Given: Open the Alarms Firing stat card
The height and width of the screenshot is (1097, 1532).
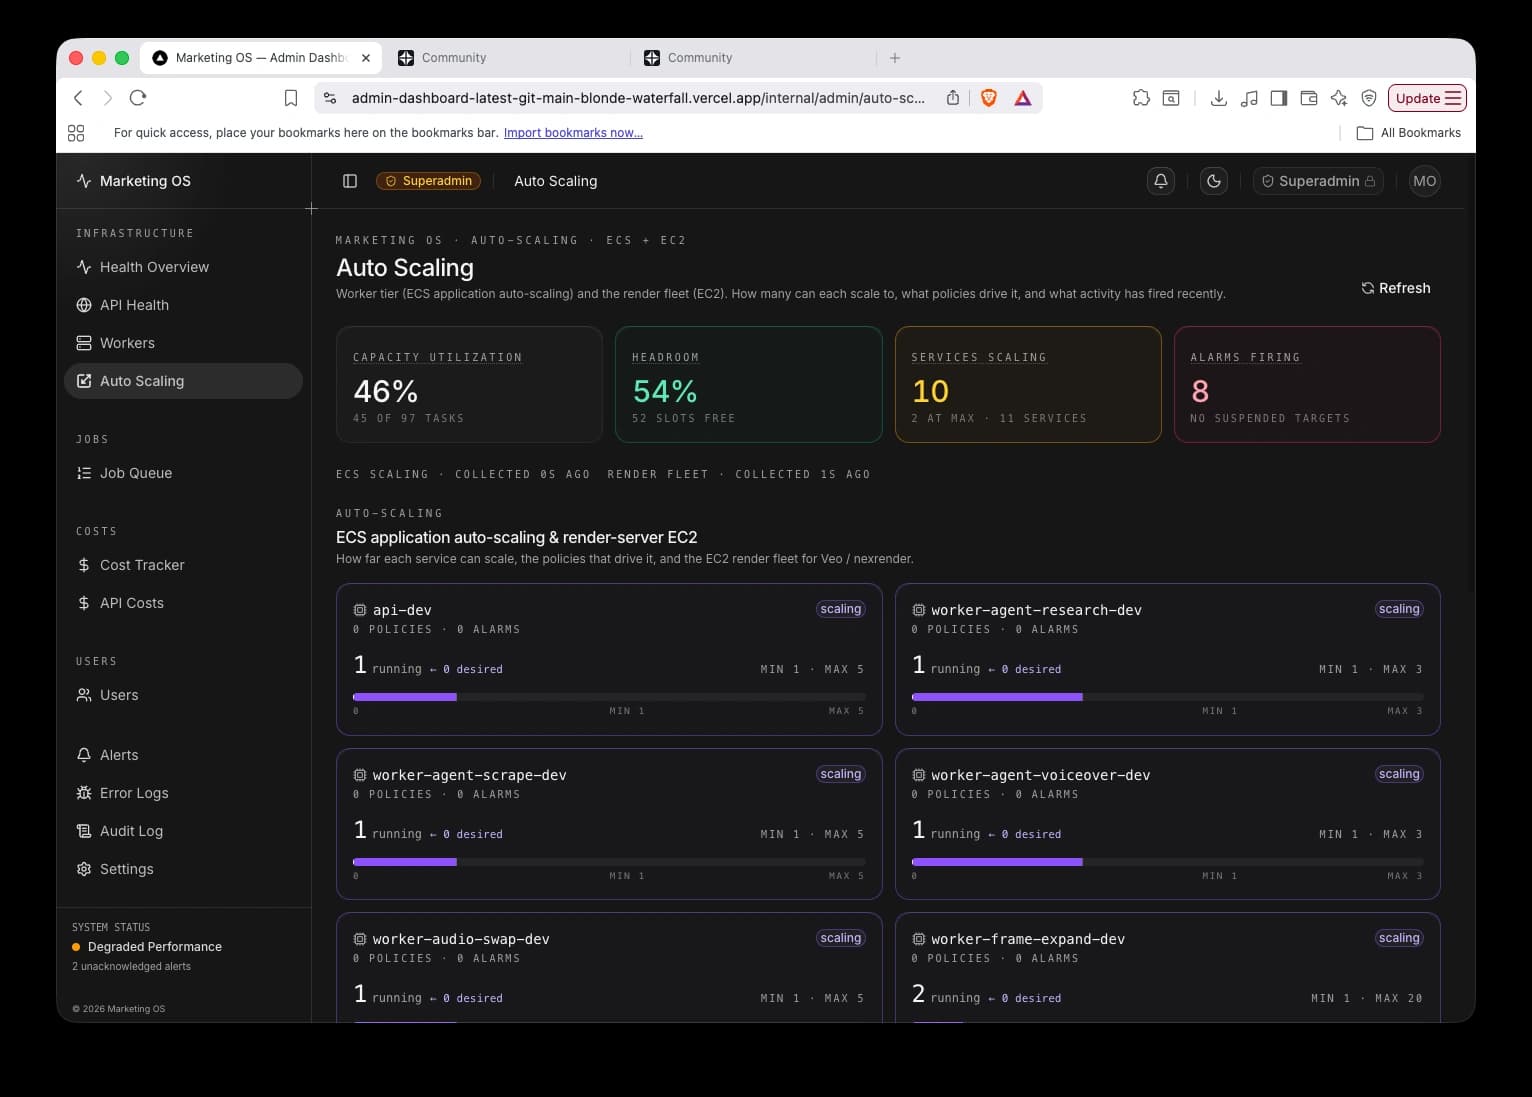Looking at the screenshot, I should [1307, 384].
